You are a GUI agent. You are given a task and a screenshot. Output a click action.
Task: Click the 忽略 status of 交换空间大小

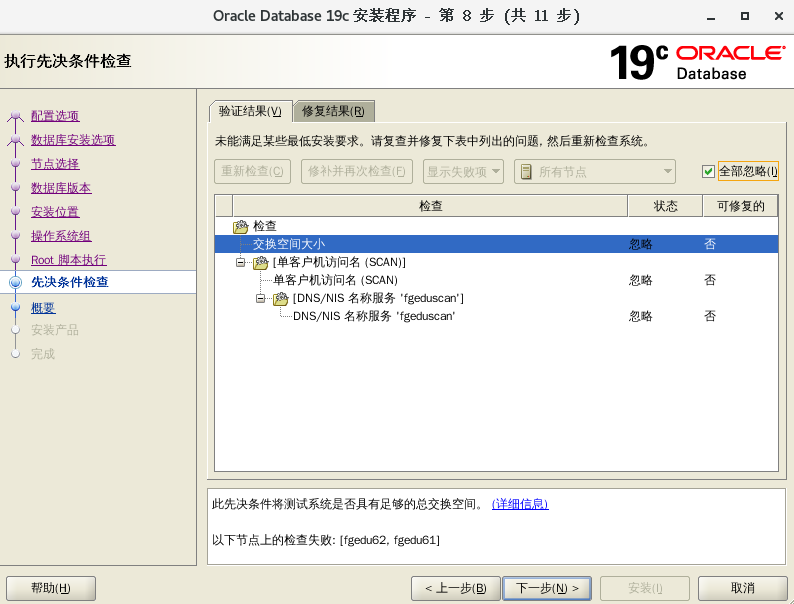(641, 245)
